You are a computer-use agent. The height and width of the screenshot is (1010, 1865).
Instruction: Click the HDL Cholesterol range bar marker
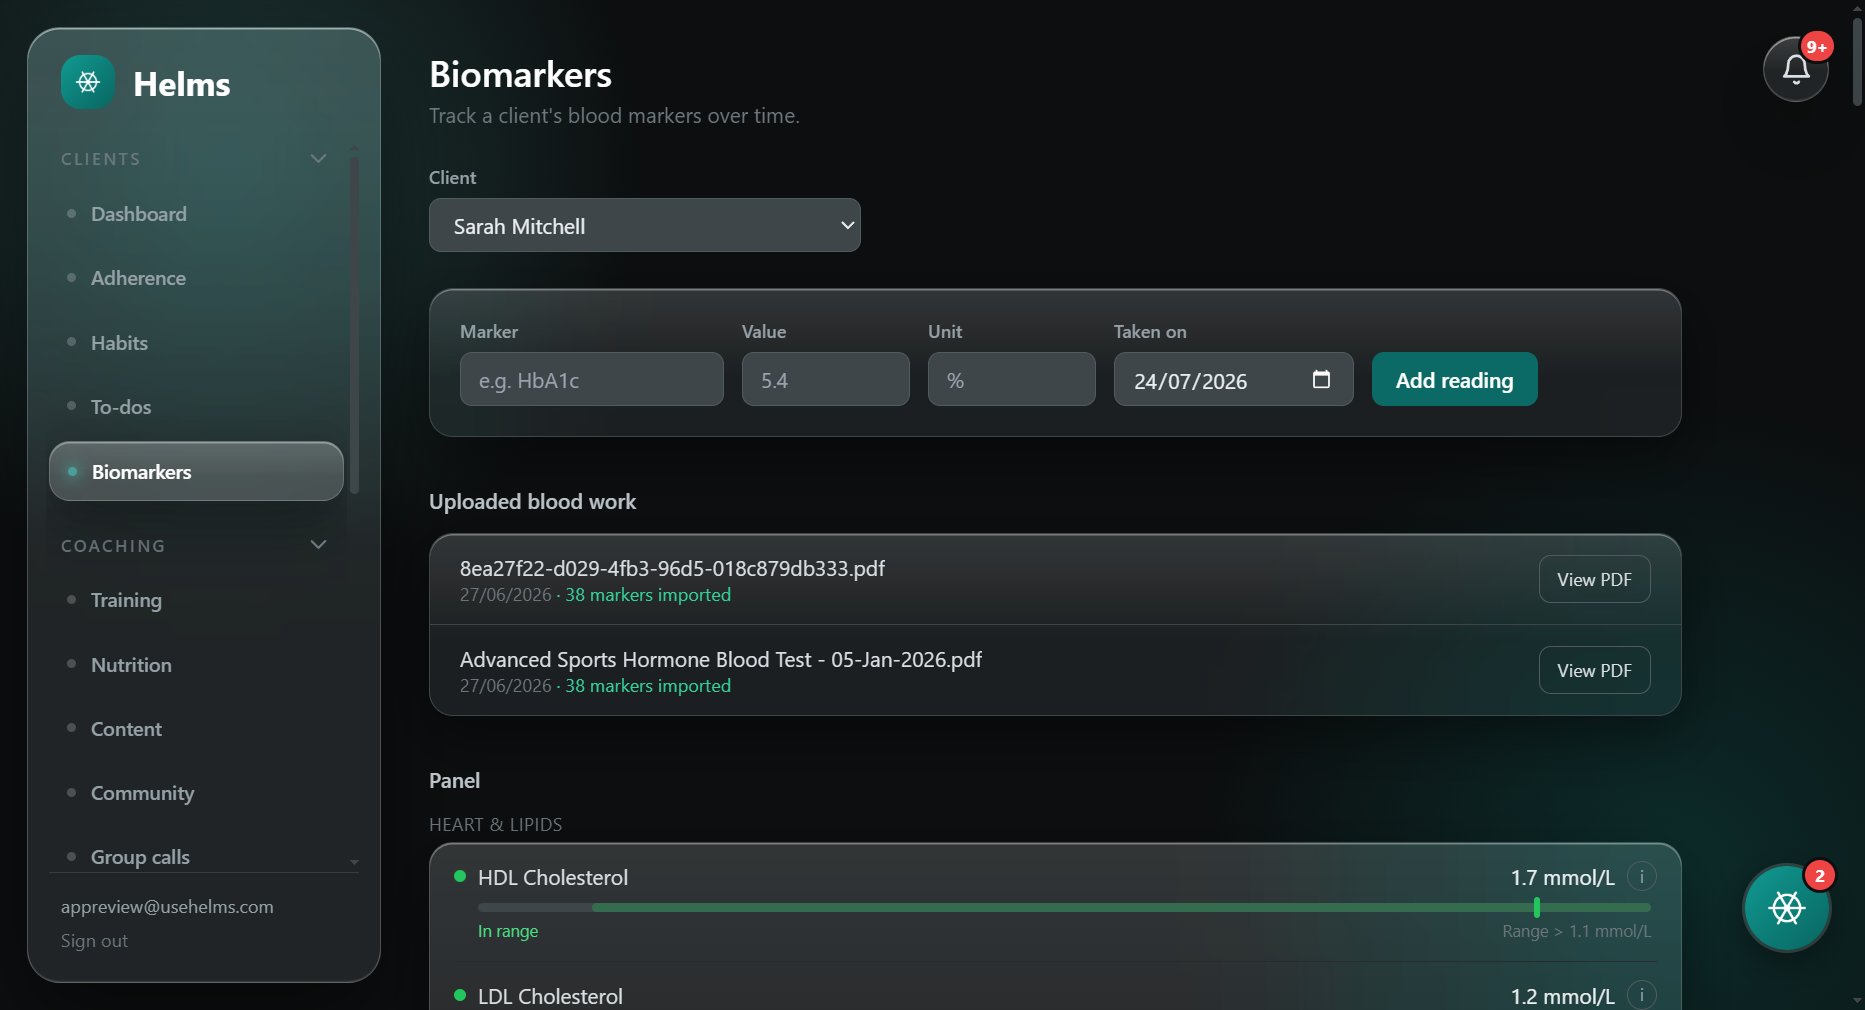click(1536, 907)
